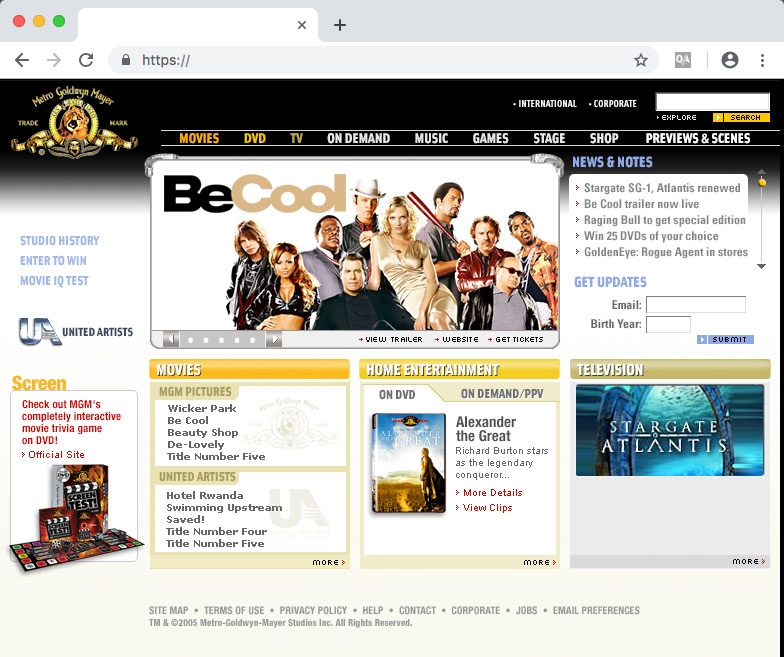Submit the Get Updates form
The width and height of the screenshot is (784, 657).
(725, 340)
